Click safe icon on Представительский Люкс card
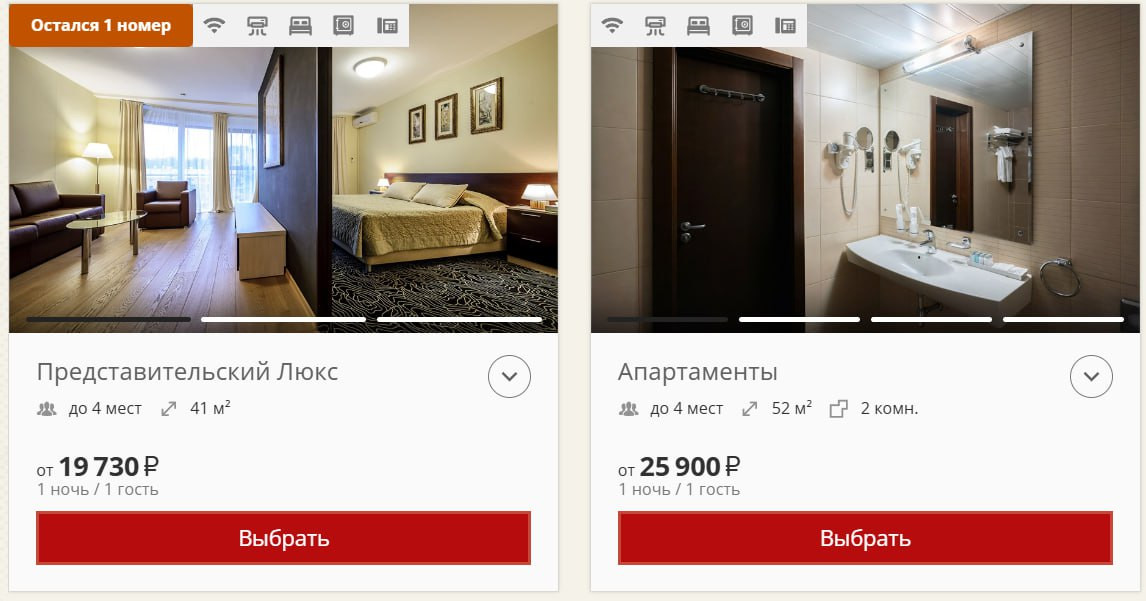This screenshot has height=601, width=1146. pos(344,26)
